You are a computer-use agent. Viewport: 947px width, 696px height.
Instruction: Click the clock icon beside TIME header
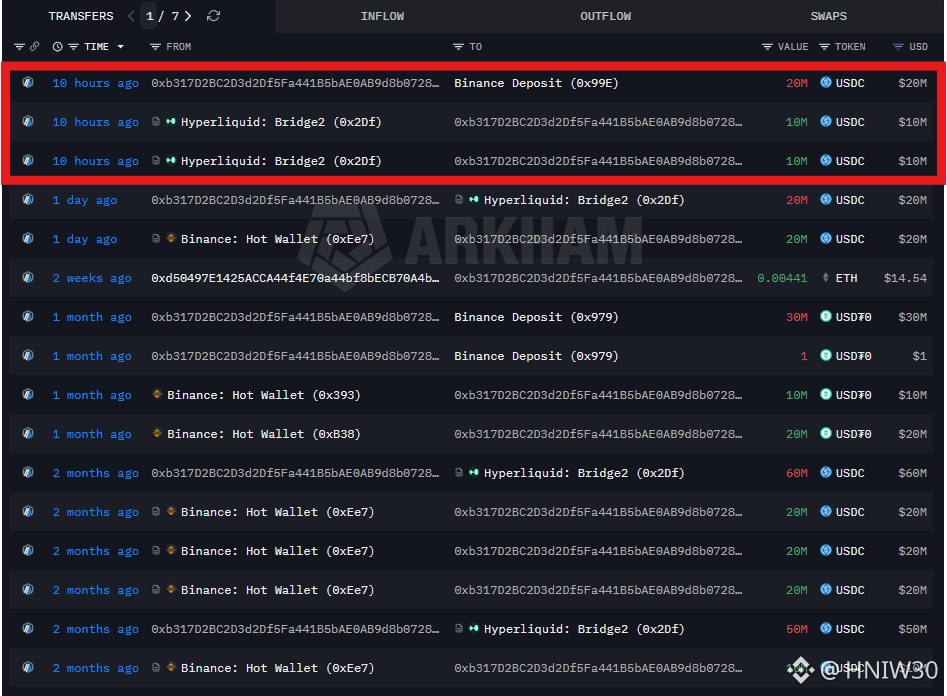pyautogui.click(x=58, y=47)
